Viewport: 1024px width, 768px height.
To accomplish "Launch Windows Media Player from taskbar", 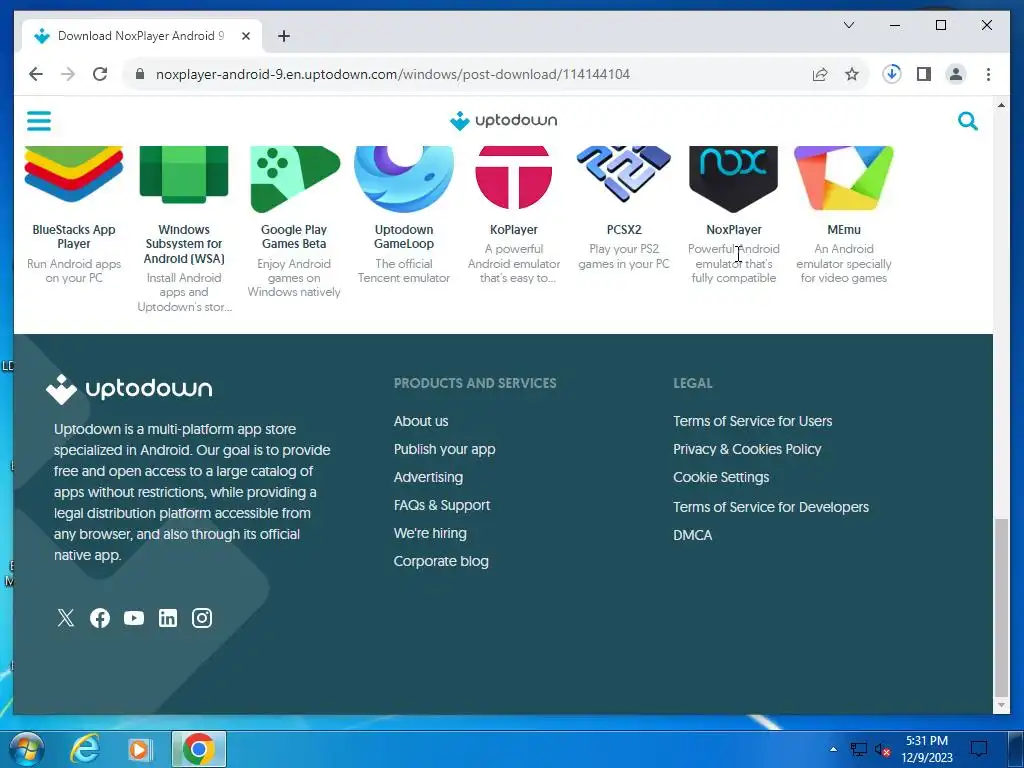I will (140, 749).
